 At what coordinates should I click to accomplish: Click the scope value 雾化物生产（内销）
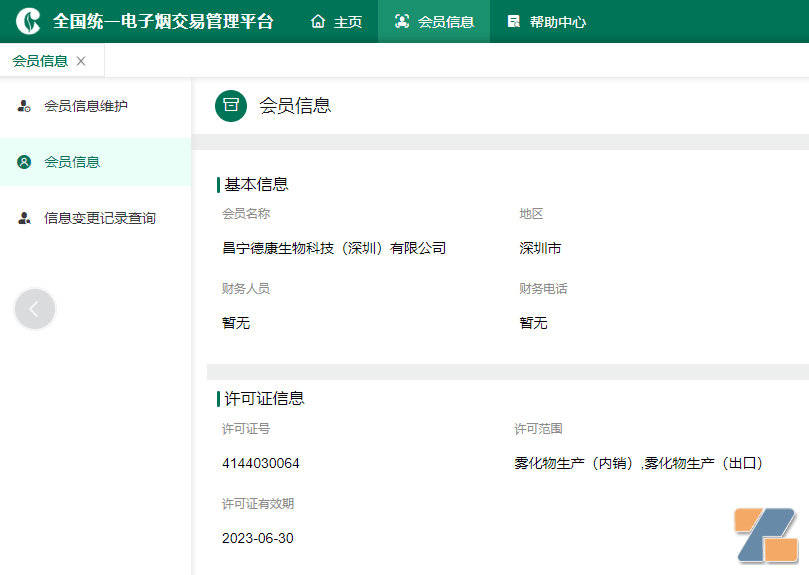[x=574, y=464]
